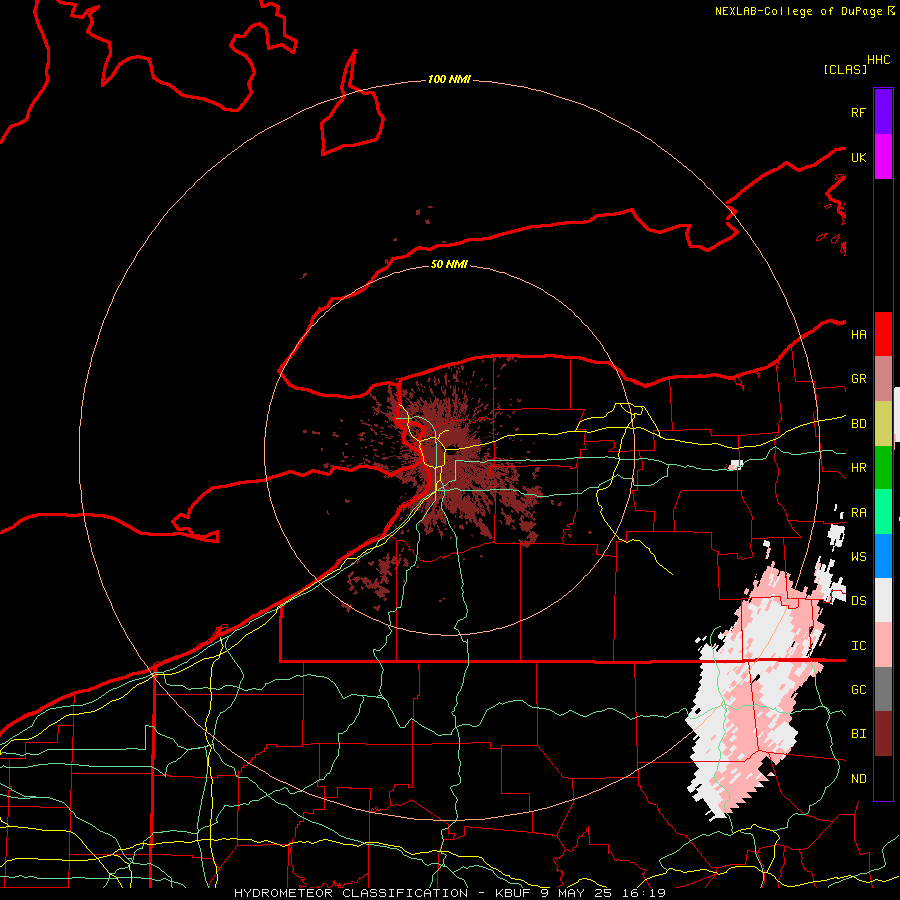
Task: Click the dusty pink GR color swatch
Action: coord(883,379)
